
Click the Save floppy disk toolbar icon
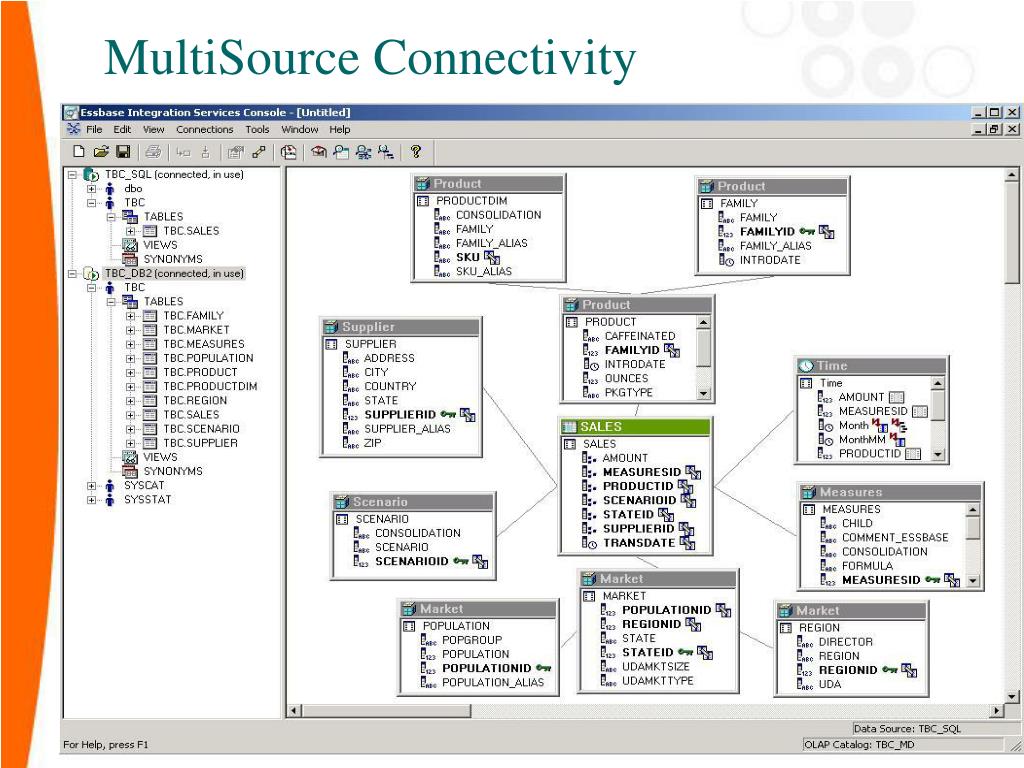123,152
